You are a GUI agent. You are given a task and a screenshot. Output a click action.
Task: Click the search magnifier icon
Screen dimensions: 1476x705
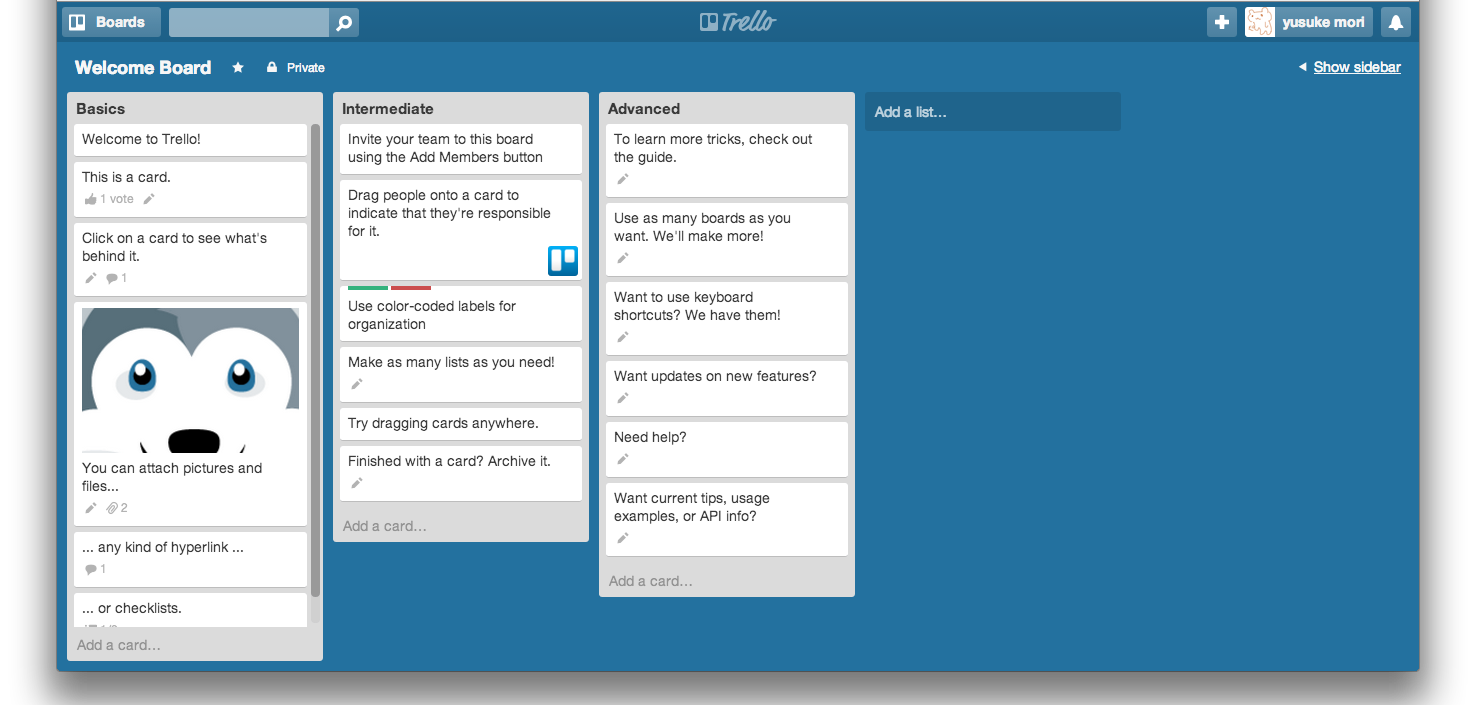click(x=344, y=23)
